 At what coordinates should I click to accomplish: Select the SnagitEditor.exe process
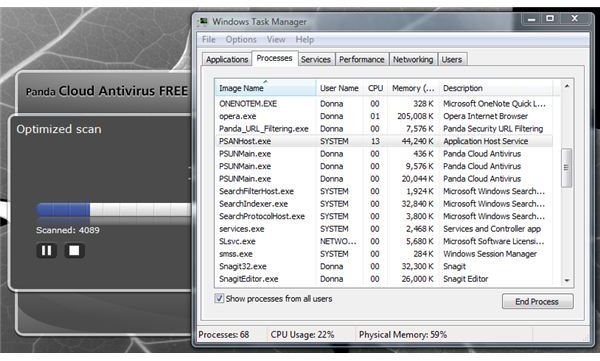(384, 279)
